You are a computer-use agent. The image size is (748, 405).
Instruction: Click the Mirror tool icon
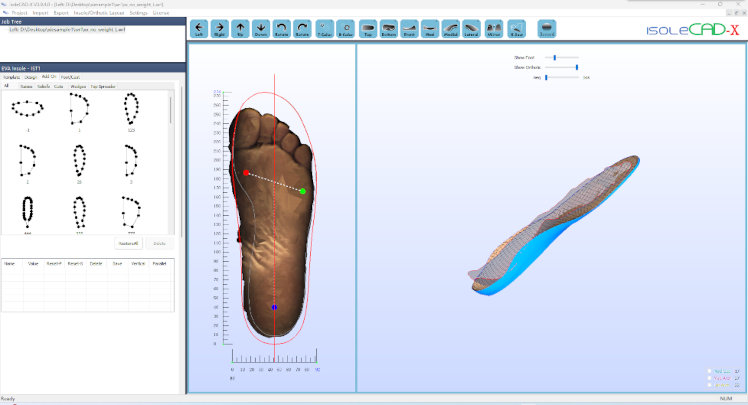[x=492, y=29]
